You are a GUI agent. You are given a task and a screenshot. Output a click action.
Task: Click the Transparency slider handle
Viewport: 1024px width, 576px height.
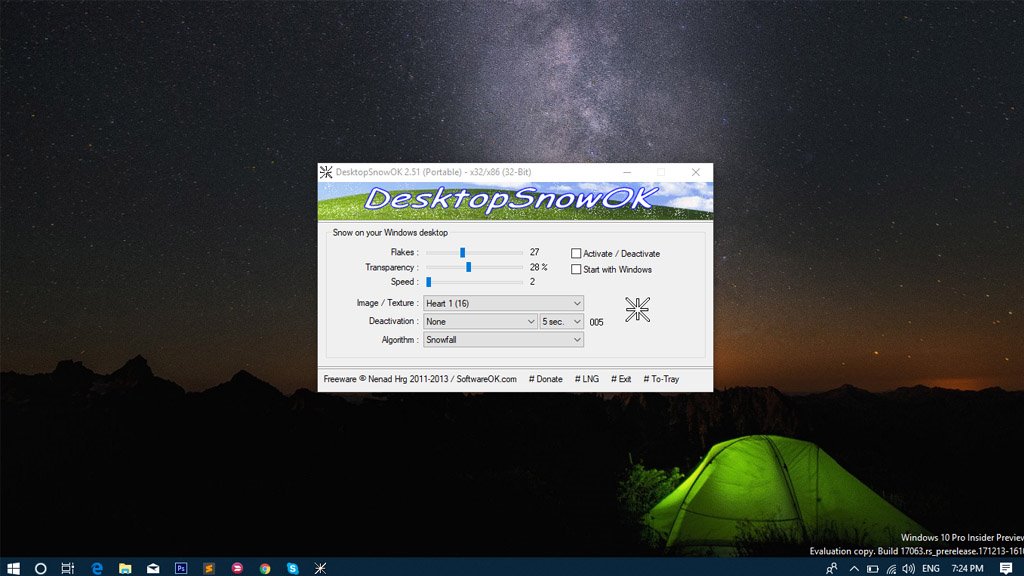pyautogui.click(x=468, y=267)
